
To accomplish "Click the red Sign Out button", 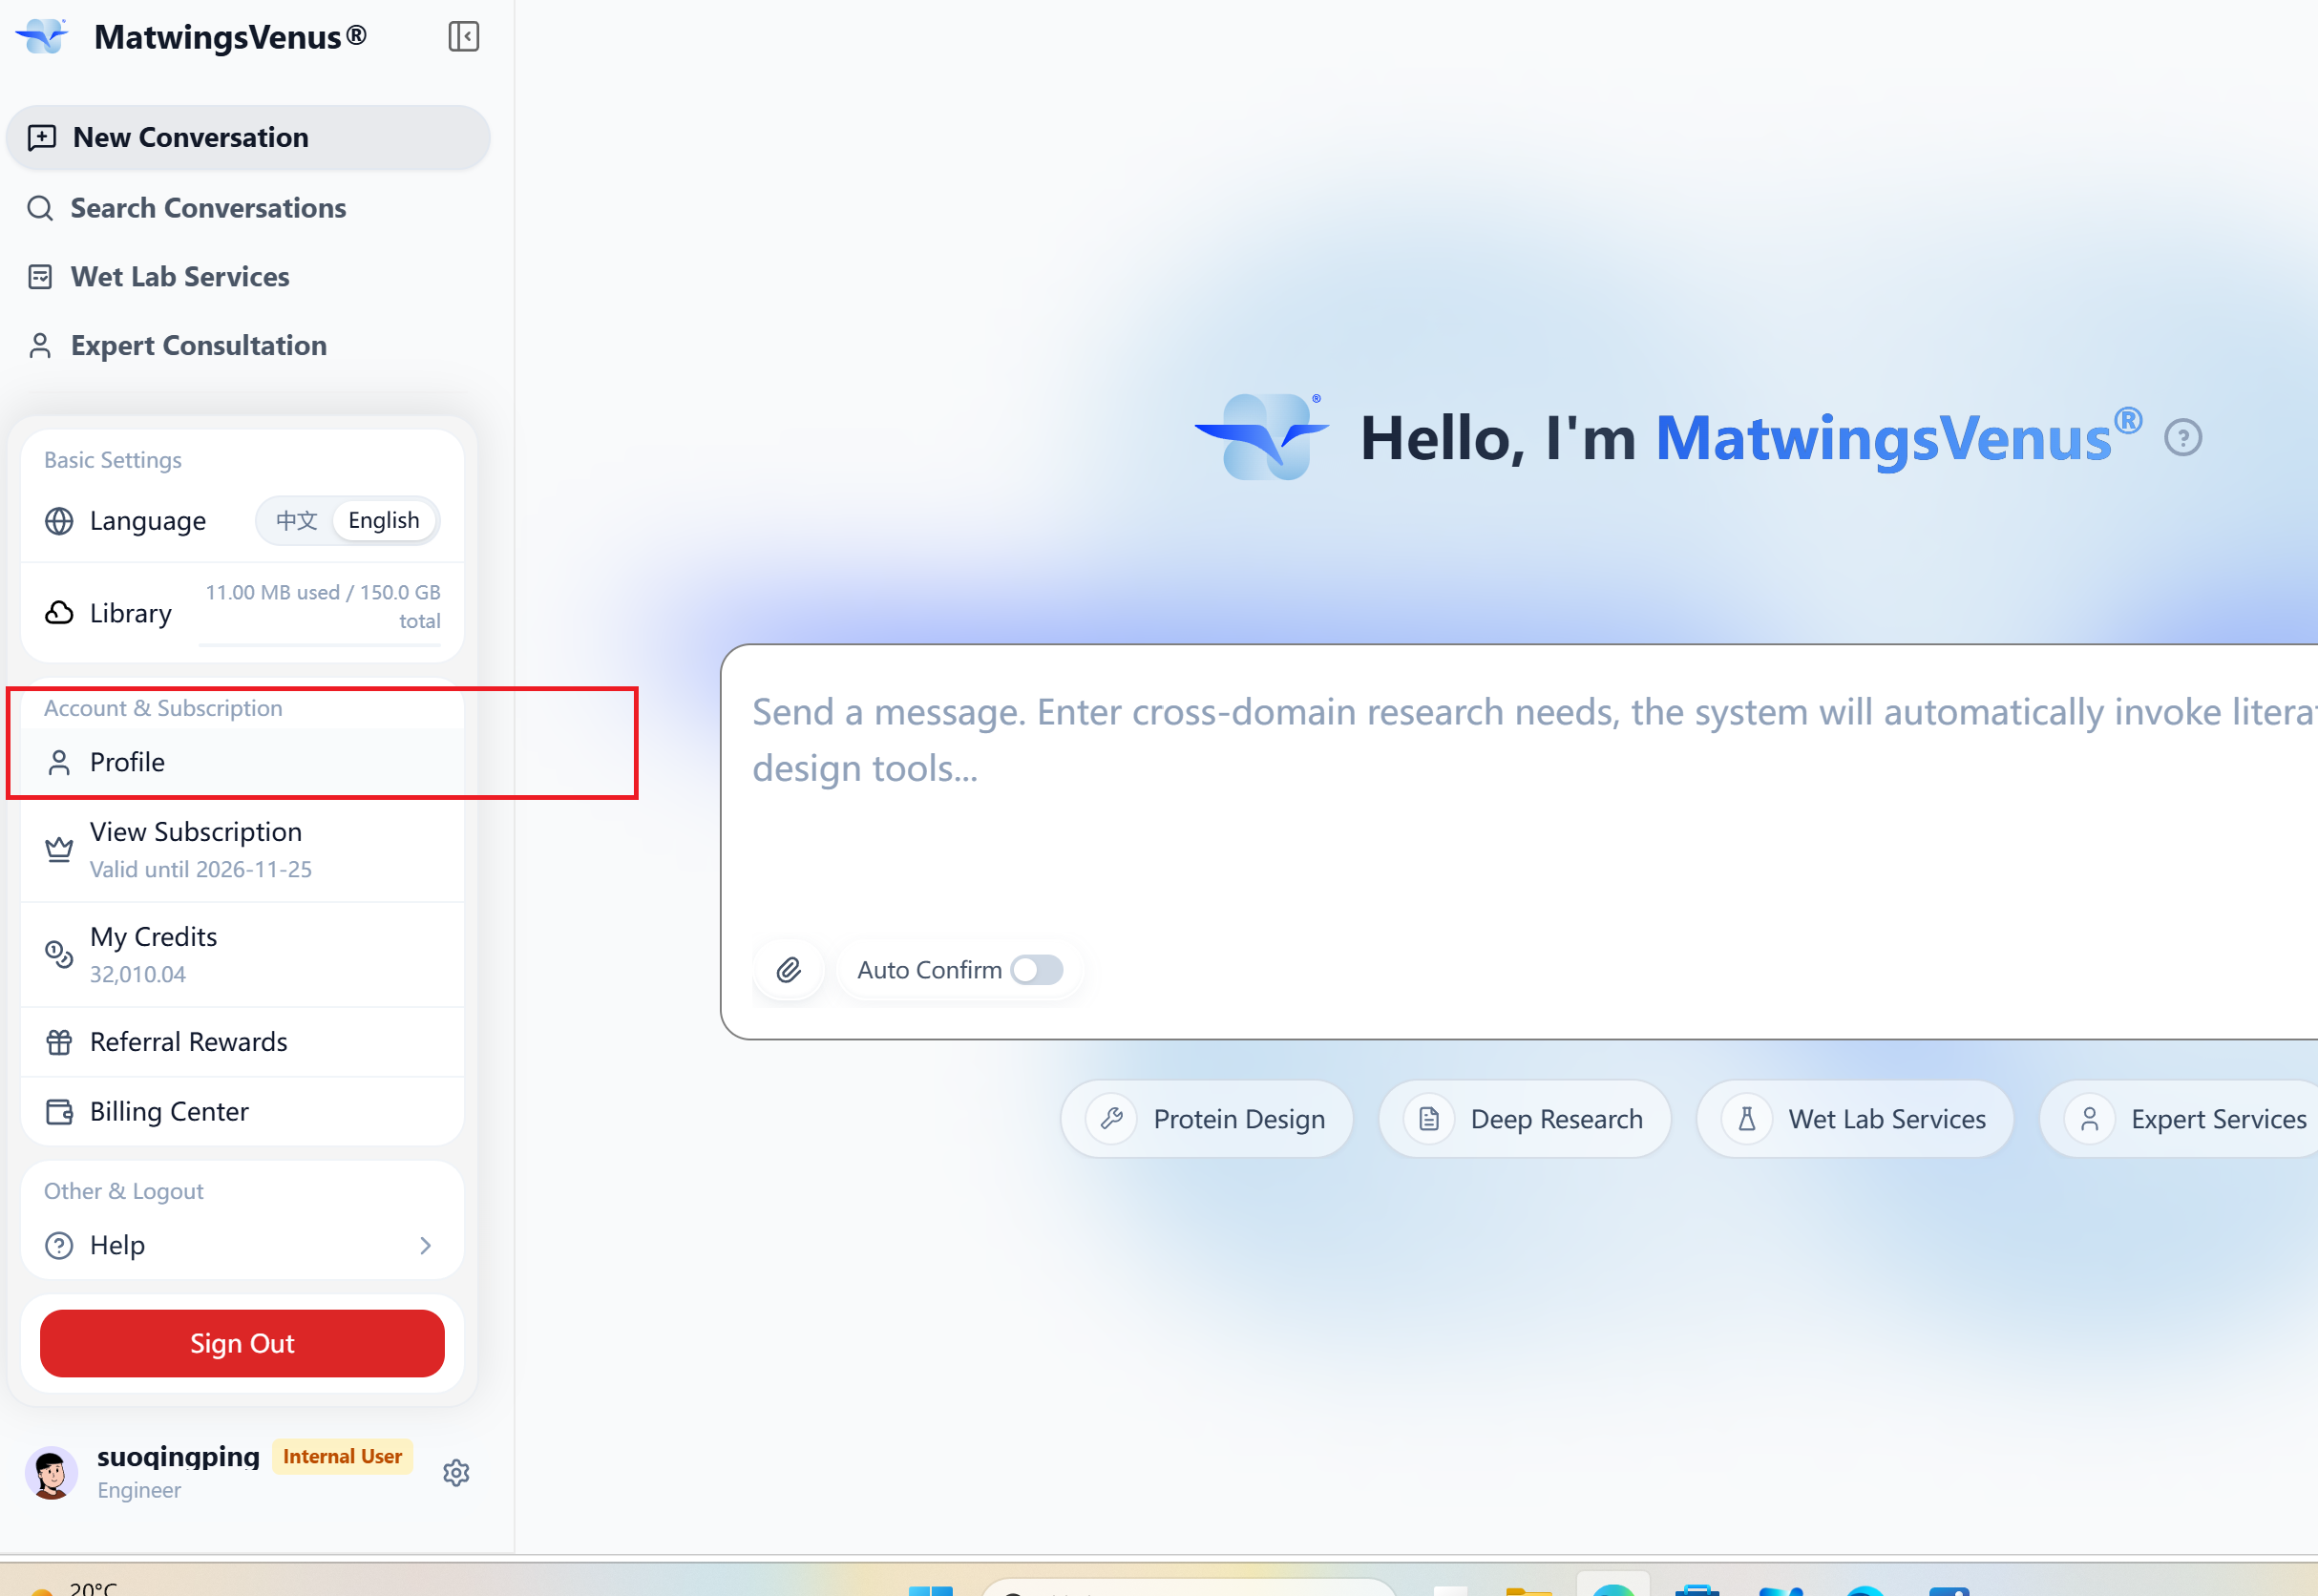I will tap(242, 1344).
